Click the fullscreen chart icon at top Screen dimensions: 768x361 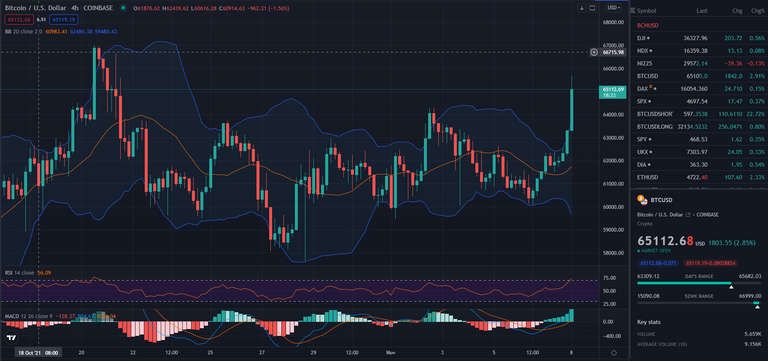[592, 8]
